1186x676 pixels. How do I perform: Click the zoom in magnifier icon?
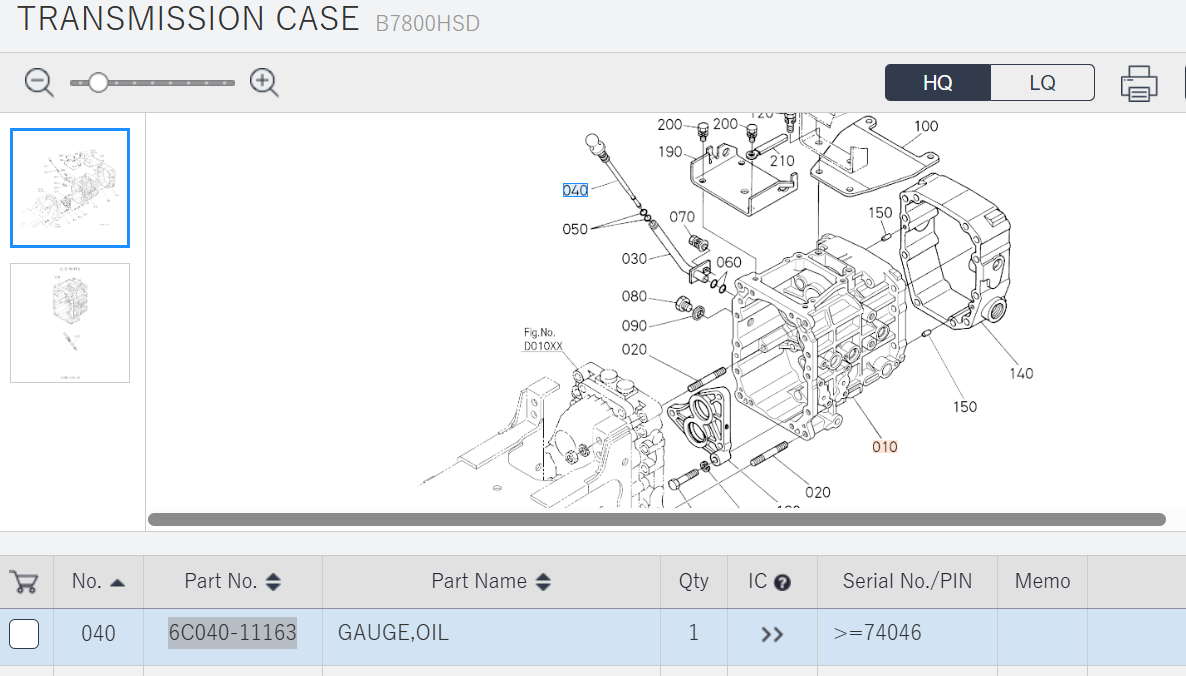(264, 82)
